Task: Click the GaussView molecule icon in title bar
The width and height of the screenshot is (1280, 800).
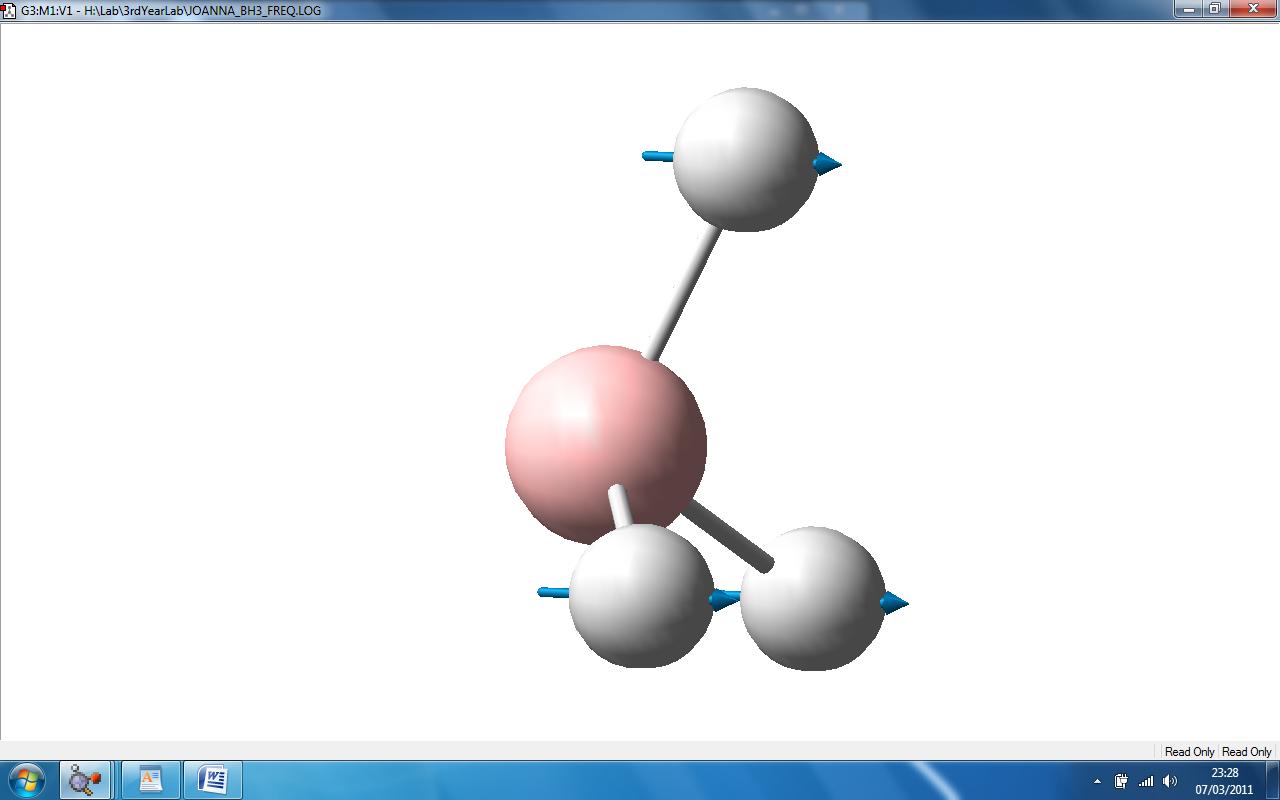Action: [x=9, y=10]
